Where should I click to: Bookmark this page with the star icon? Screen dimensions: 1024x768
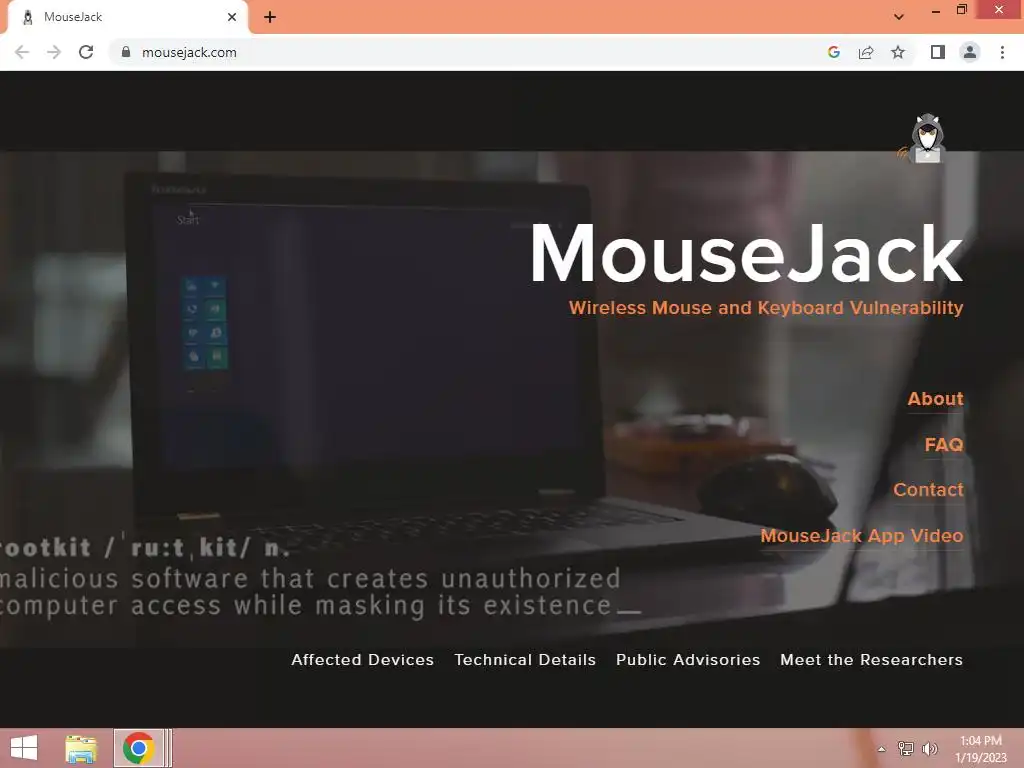pyautogui.click(x=898, y=52)
